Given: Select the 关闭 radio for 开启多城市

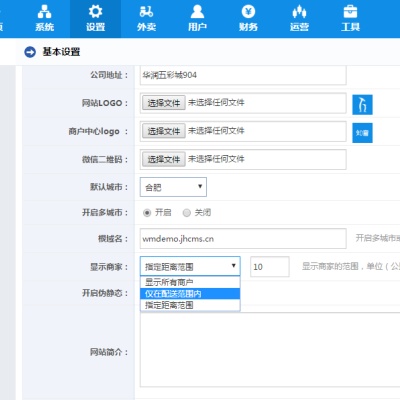Looking at the screenshot, I should point(187,213).
